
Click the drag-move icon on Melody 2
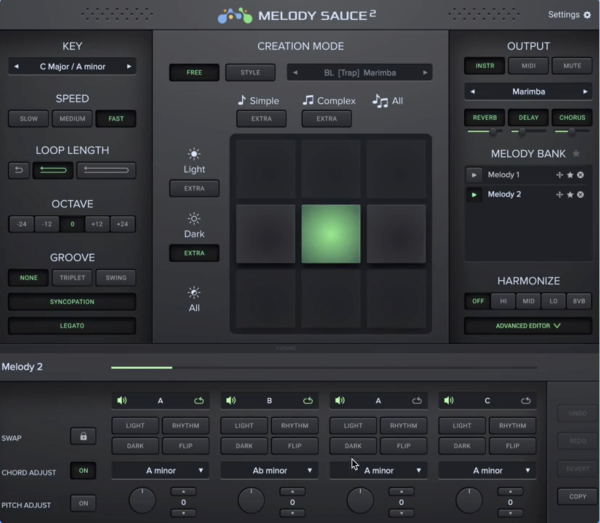pyautogui.click(x=560, y=194)
